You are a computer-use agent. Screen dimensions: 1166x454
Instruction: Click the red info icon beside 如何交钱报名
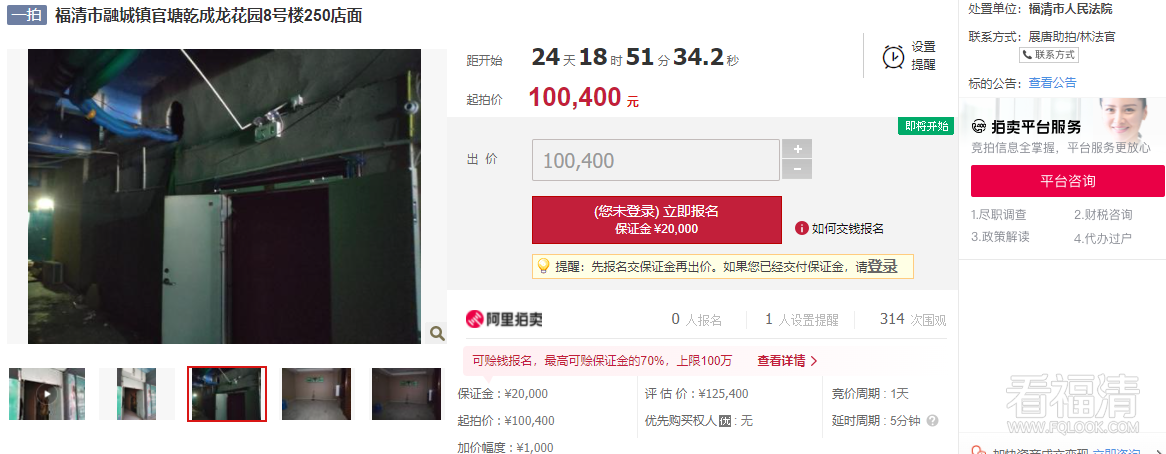801,228
